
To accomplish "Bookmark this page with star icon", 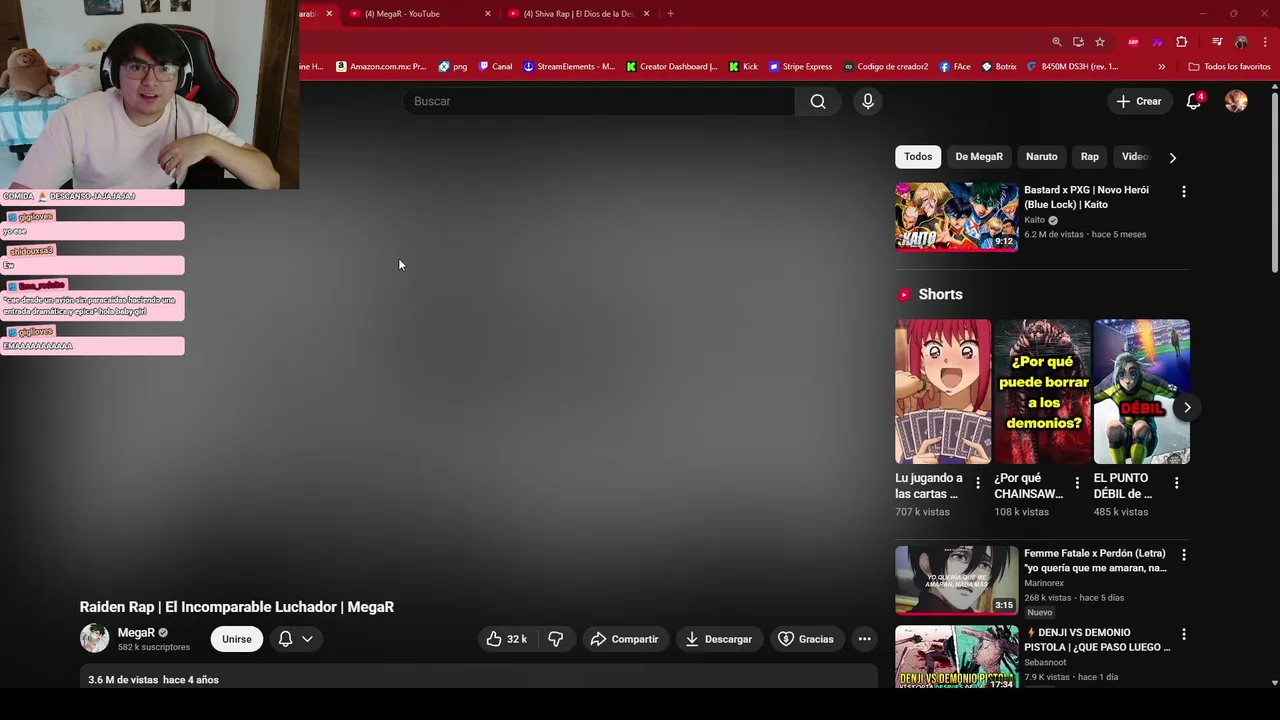I will 1100,42.
